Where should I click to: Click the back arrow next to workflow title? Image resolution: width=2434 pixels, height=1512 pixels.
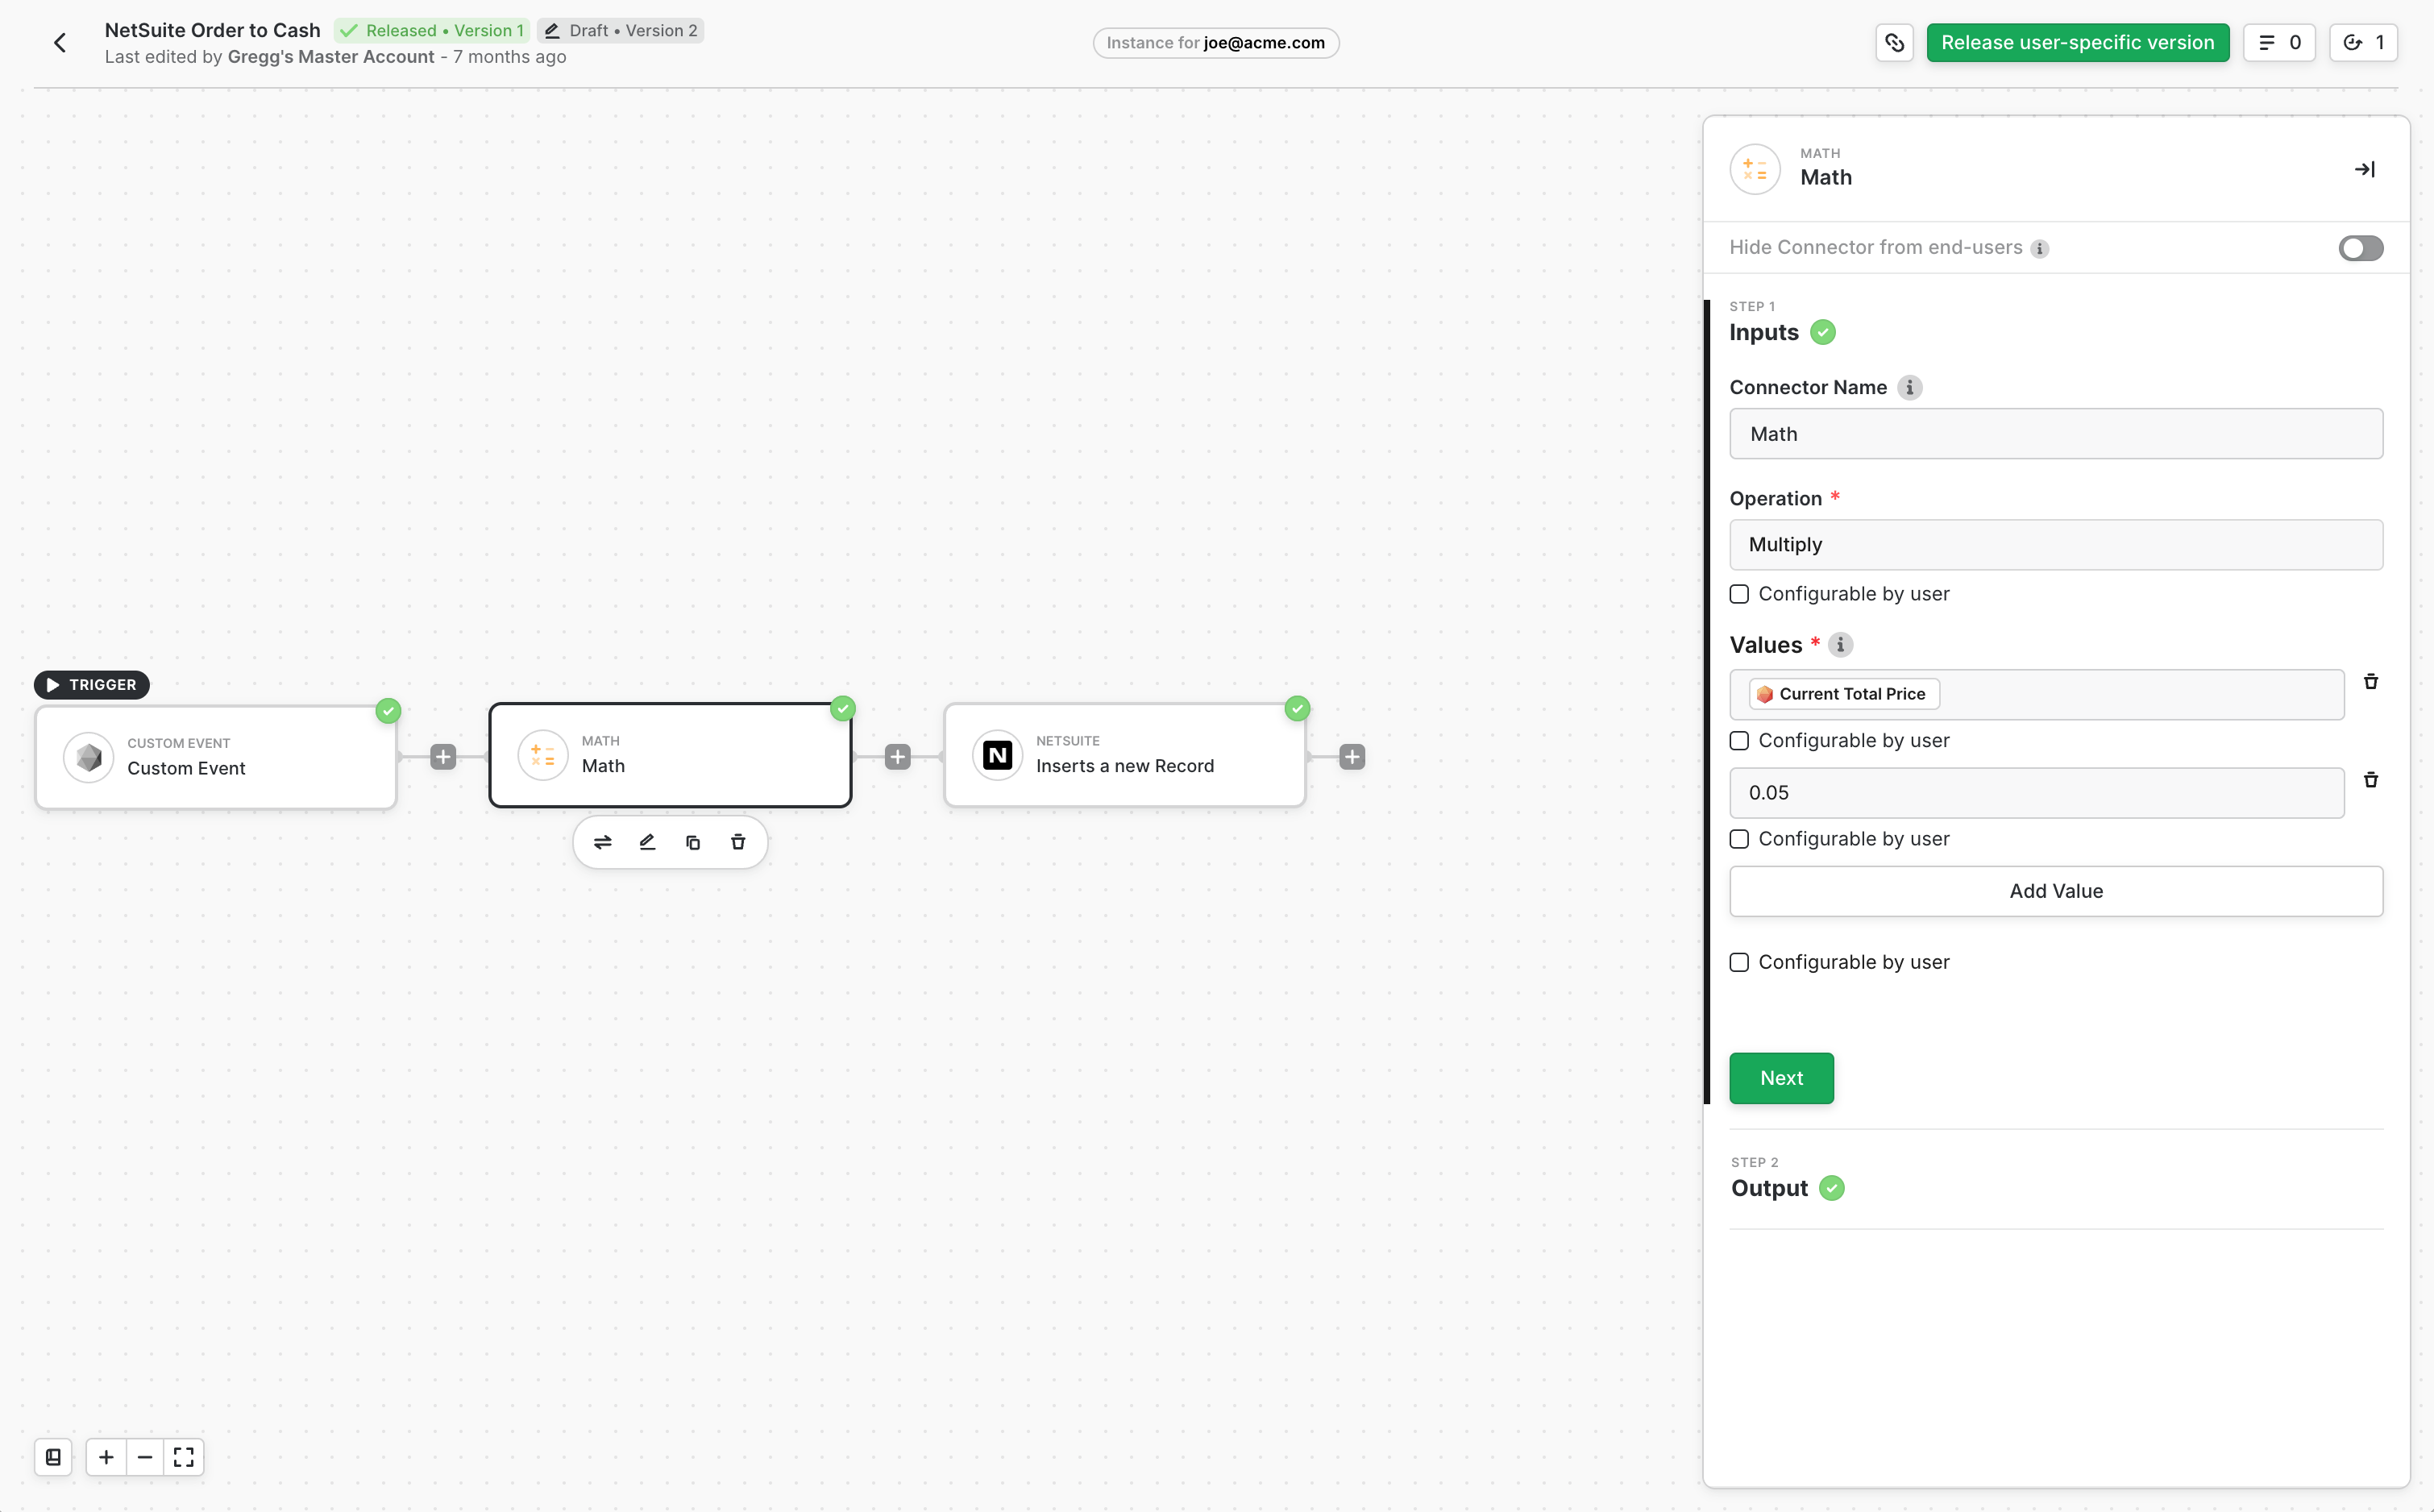(x=60, y=43)
